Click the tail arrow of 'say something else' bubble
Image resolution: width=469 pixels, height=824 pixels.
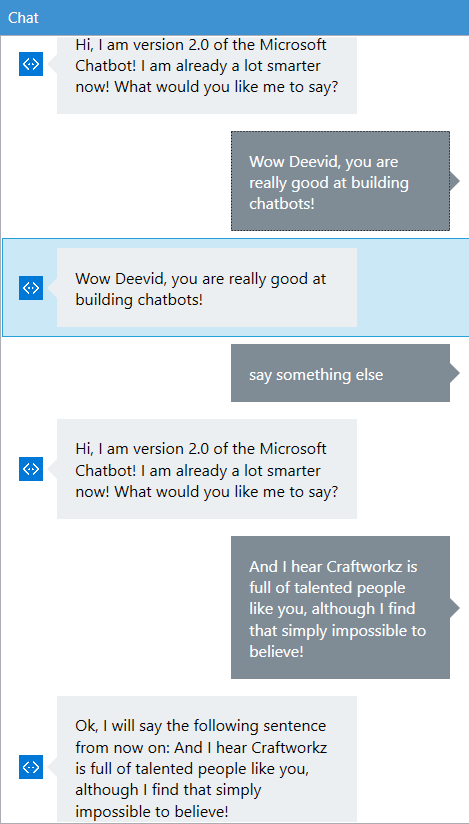point(455,373)
